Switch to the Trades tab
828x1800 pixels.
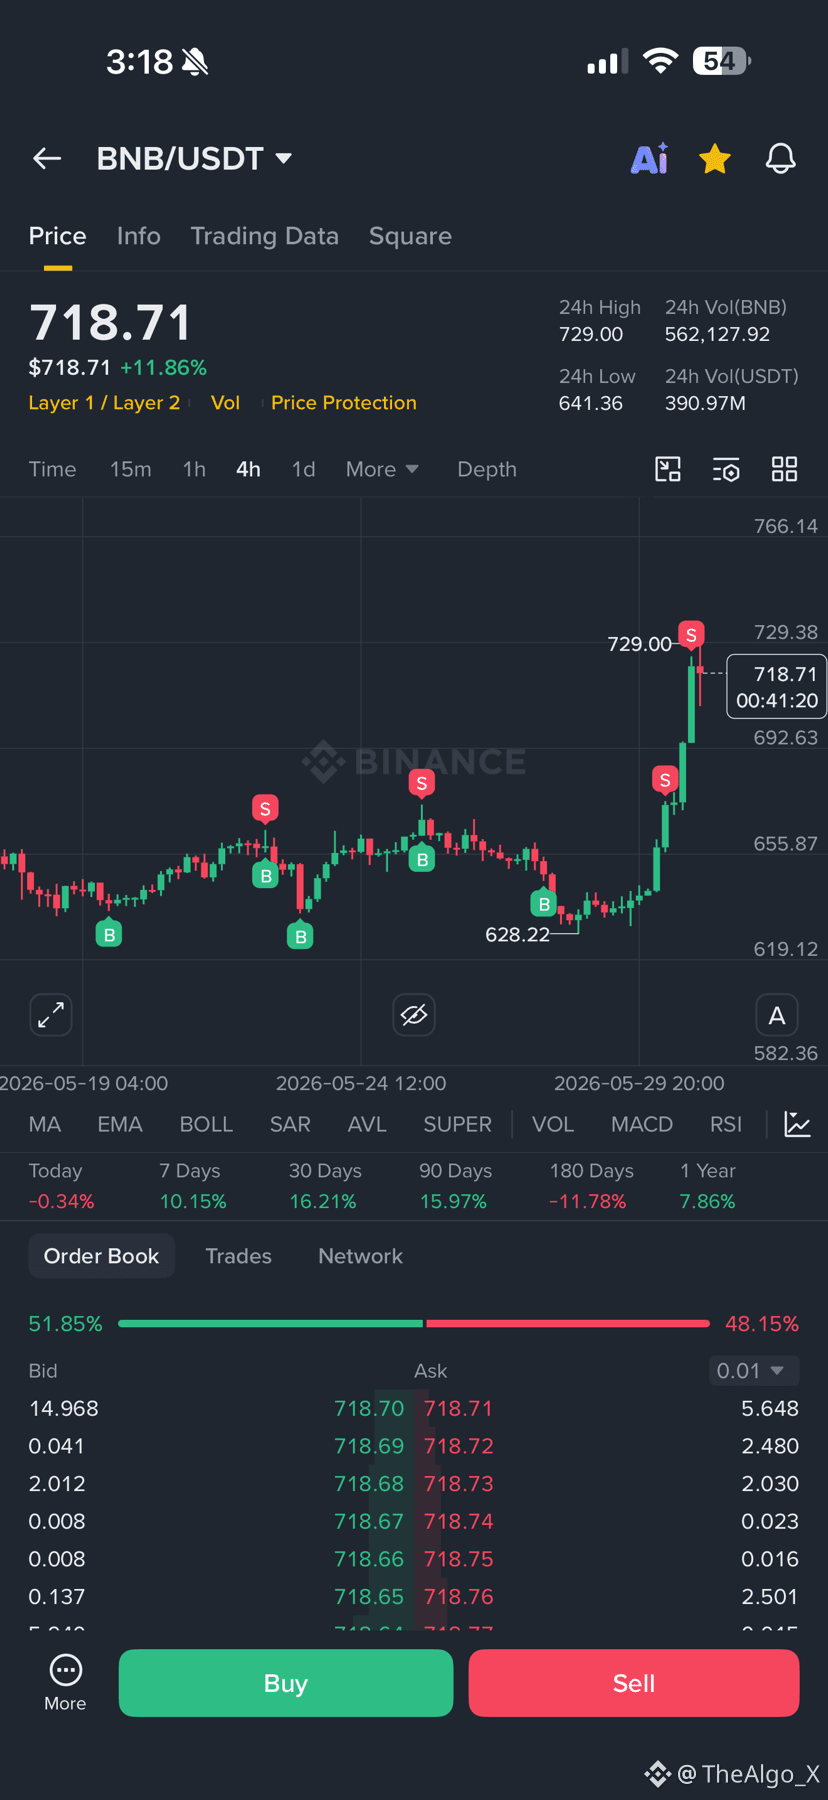[238, 1256]
